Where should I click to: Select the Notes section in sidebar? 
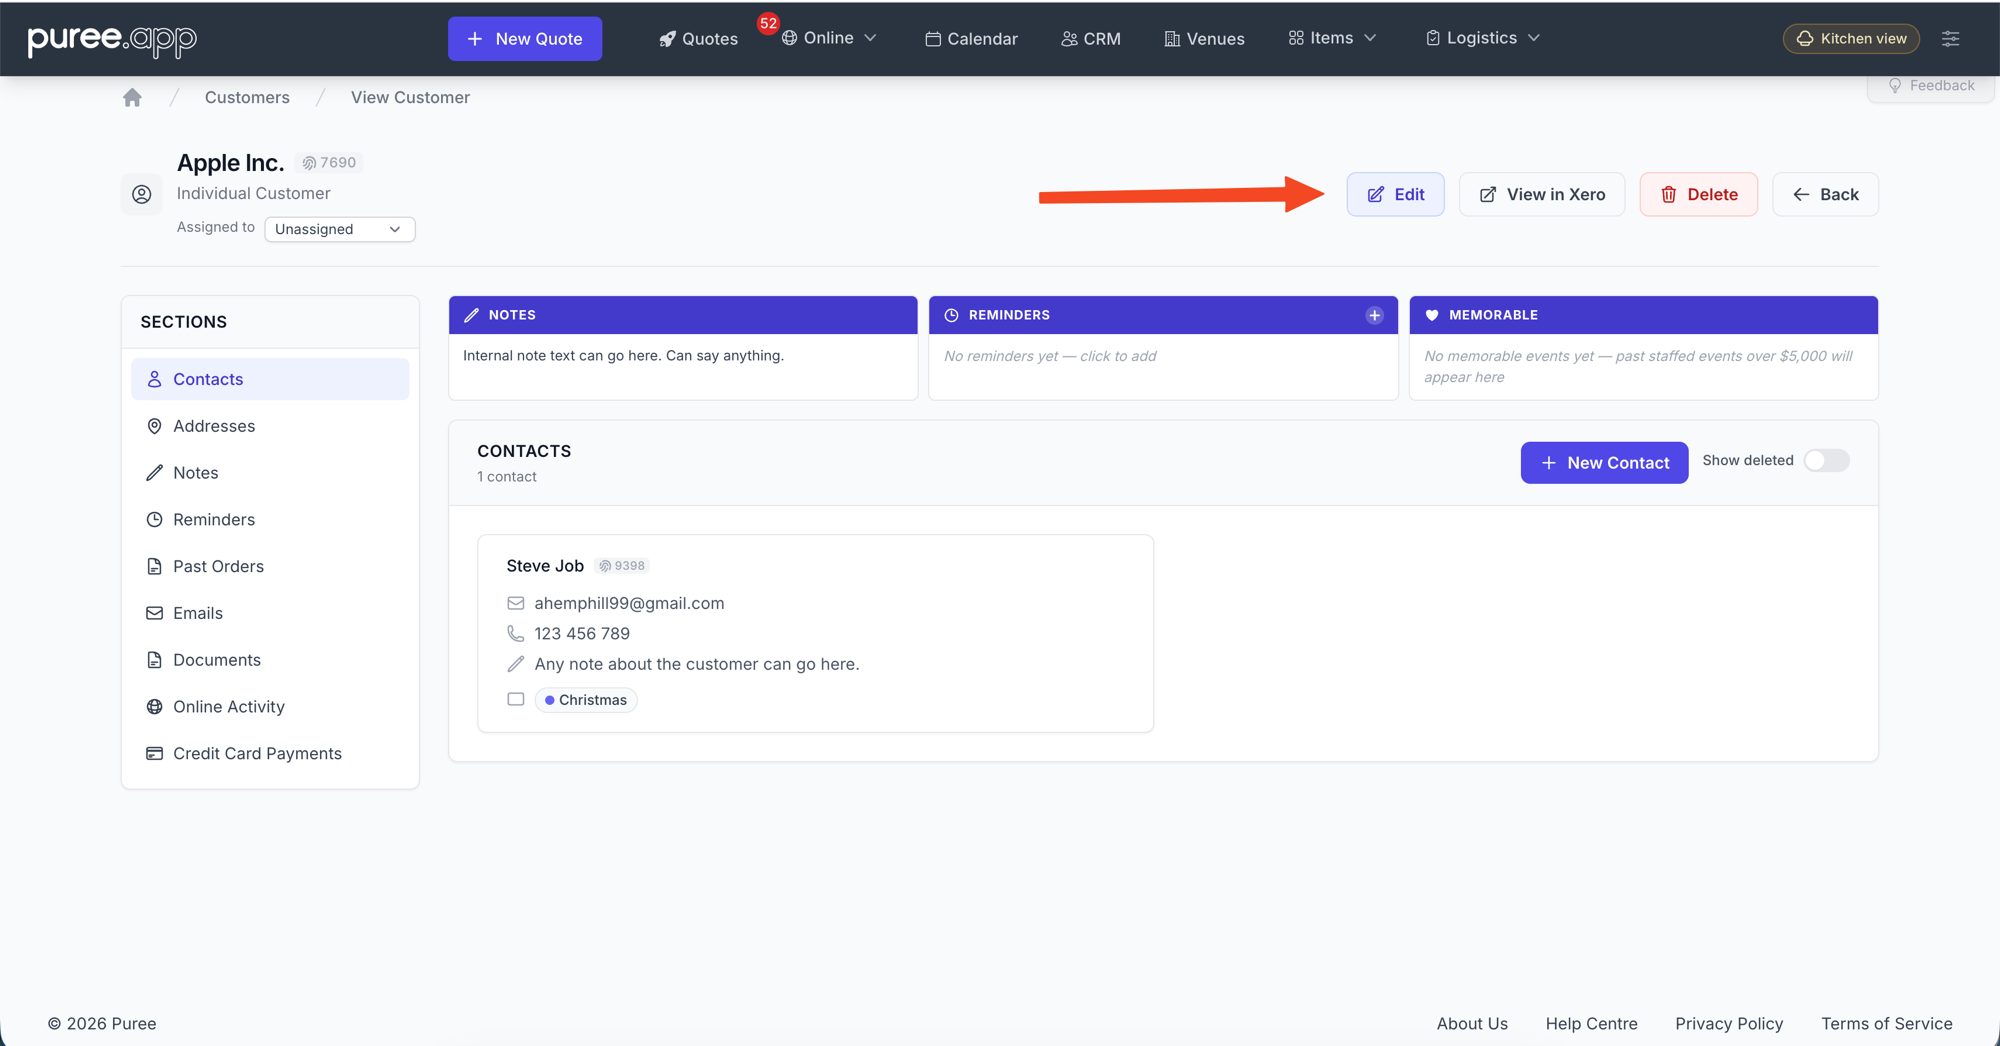click(270, 473)
